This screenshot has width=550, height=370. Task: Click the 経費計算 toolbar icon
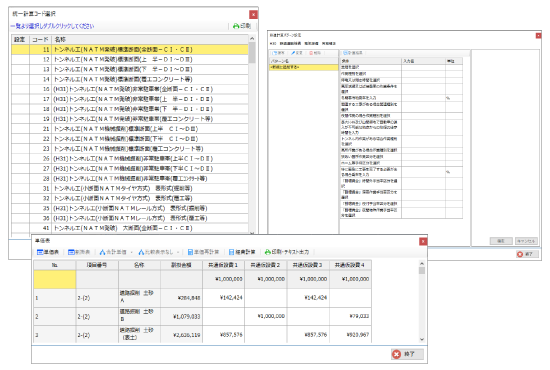tap(232, 252)
